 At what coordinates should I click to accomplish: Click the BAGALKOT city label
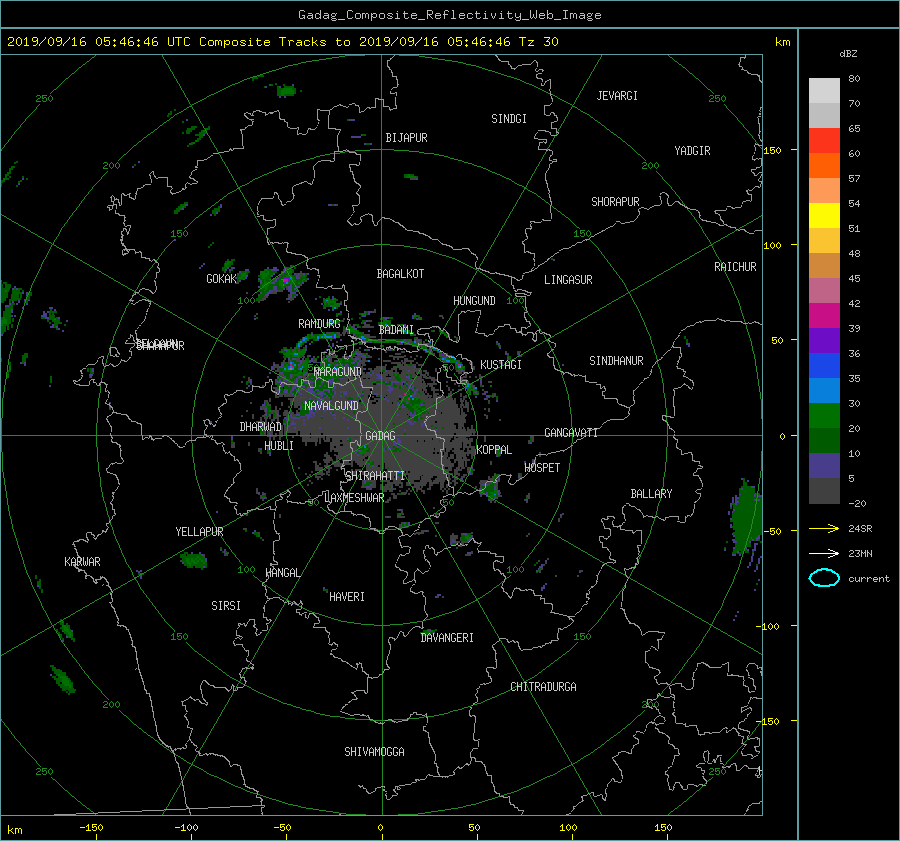click(400, 274)
